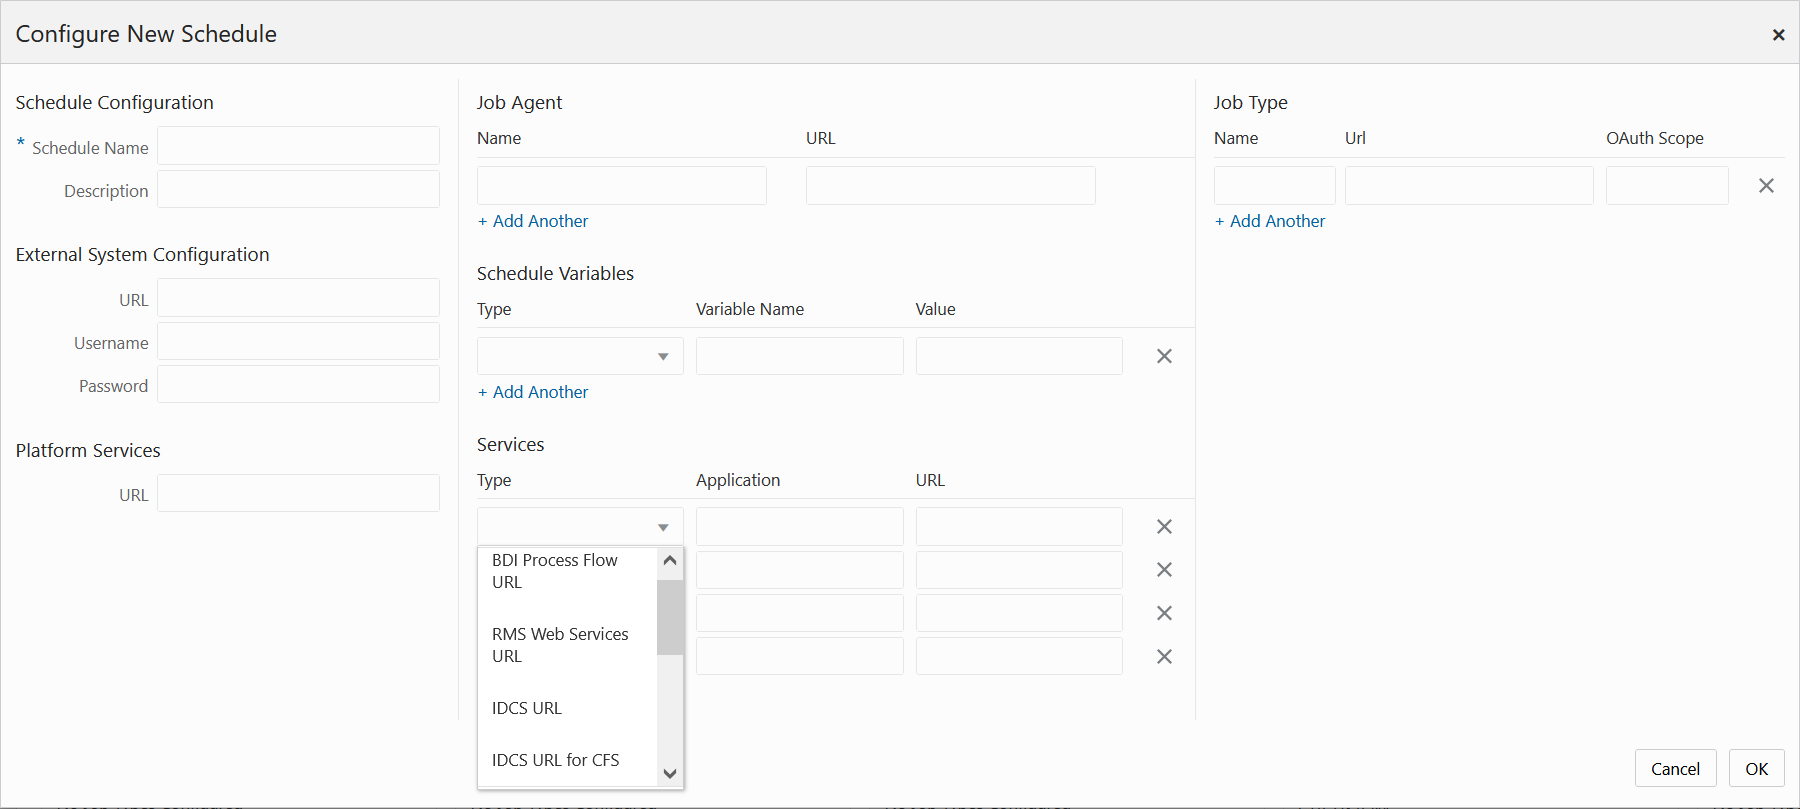The width and height of the screenshot is (1800, 809).
Task: Focus first Services Application field
Action: pos(800,527)
